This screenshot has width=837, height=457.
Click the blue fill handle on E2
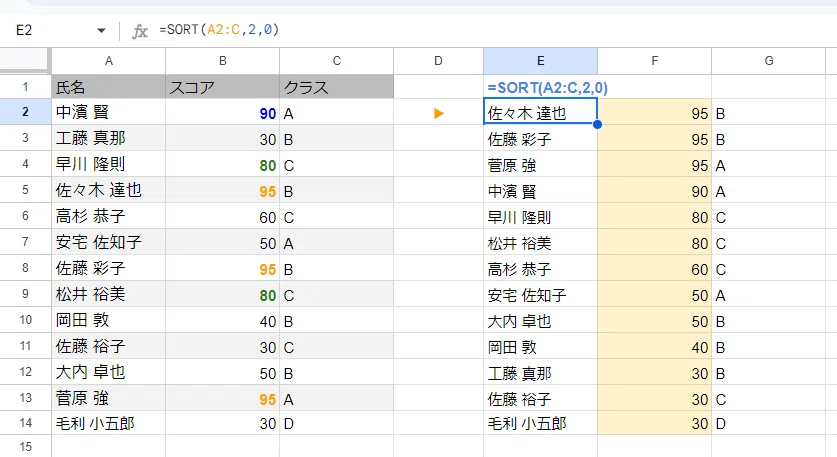(x=597, y=124)
